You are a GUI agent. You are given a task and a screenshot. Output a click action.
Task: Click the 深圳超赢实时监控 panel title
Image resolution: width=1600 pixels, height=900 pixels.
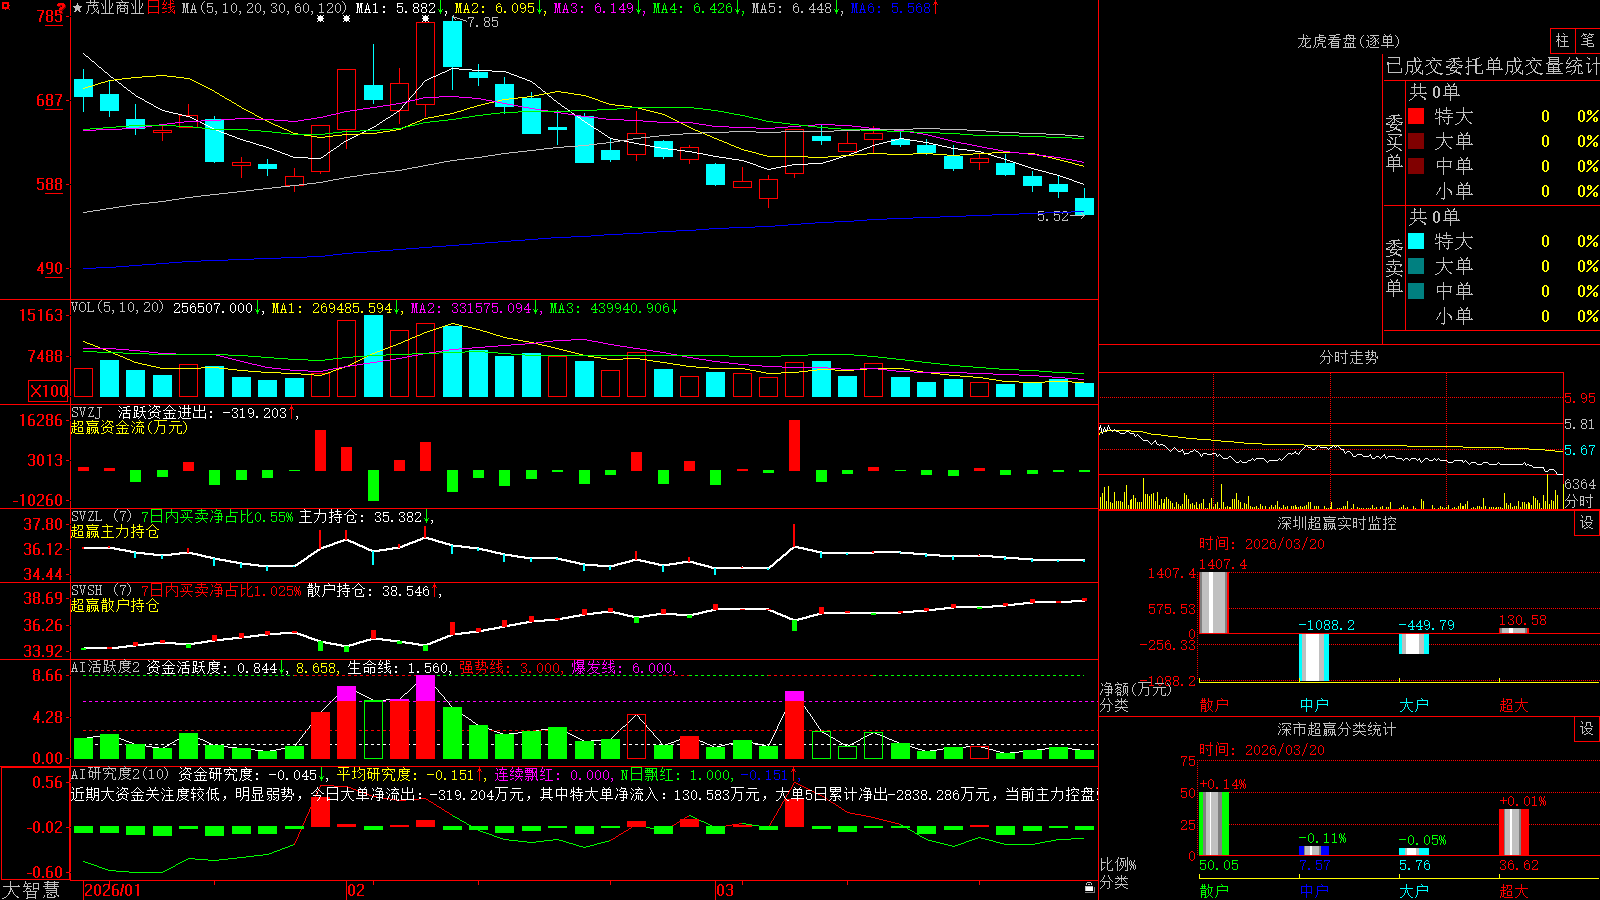click(1337, 523)
